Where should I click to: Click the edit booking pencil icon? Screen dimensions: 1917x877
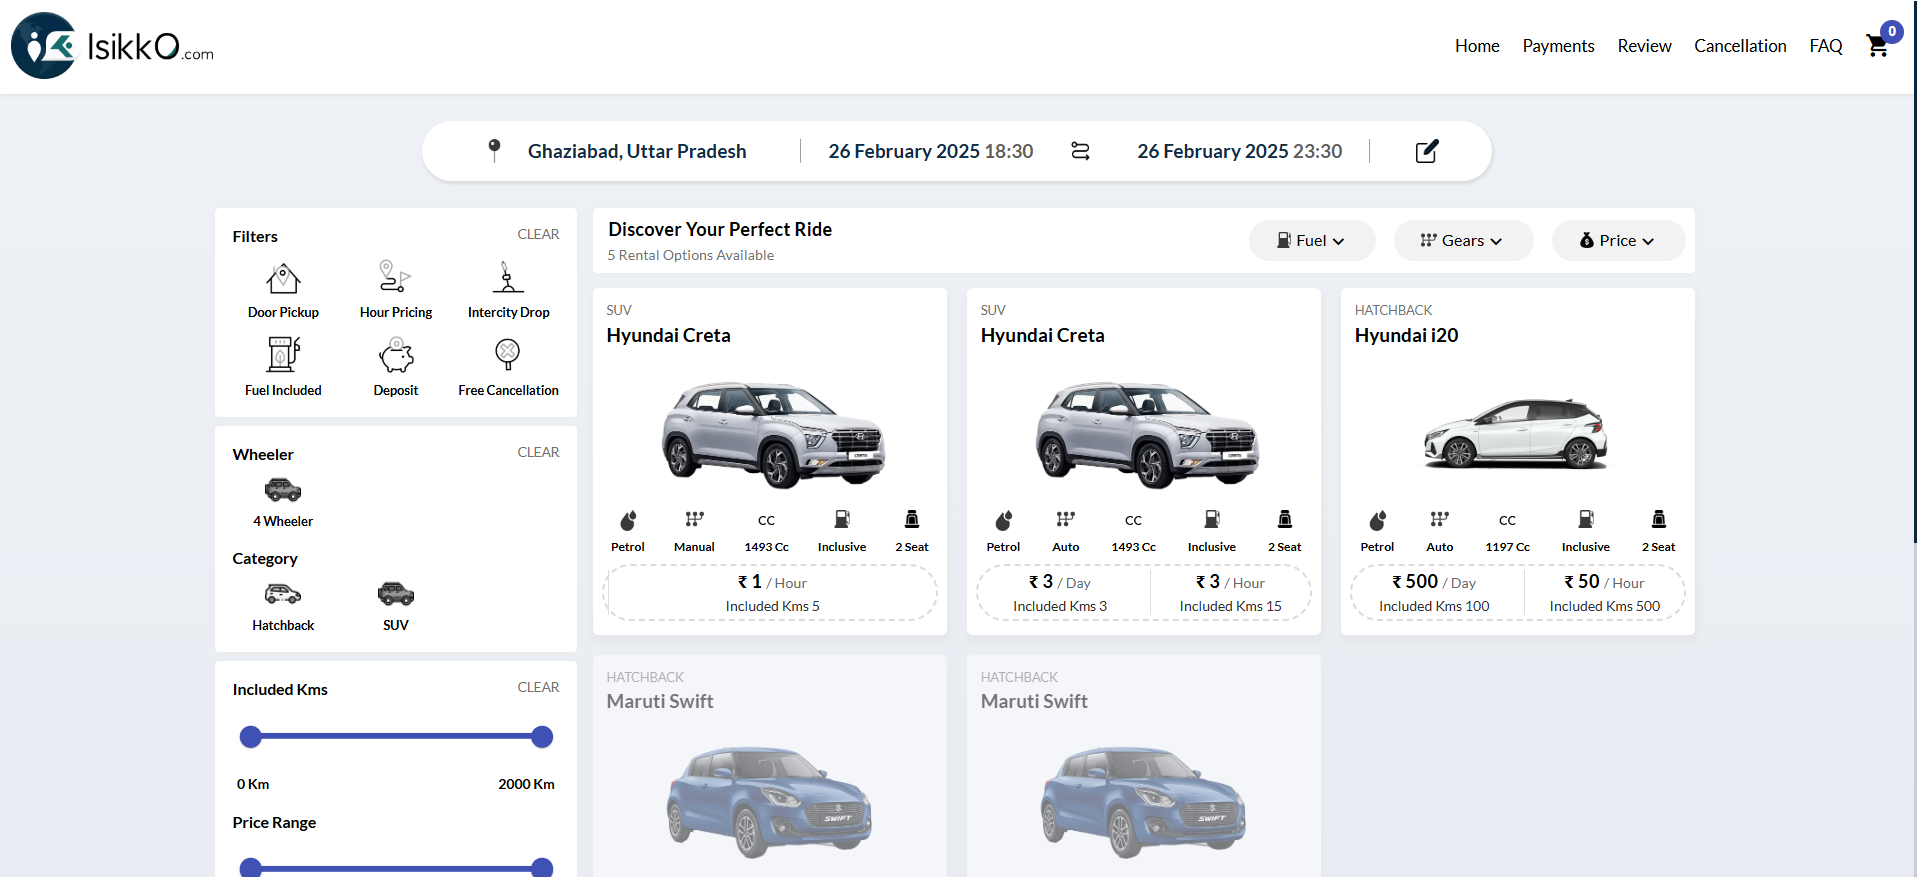(1427, 151)
